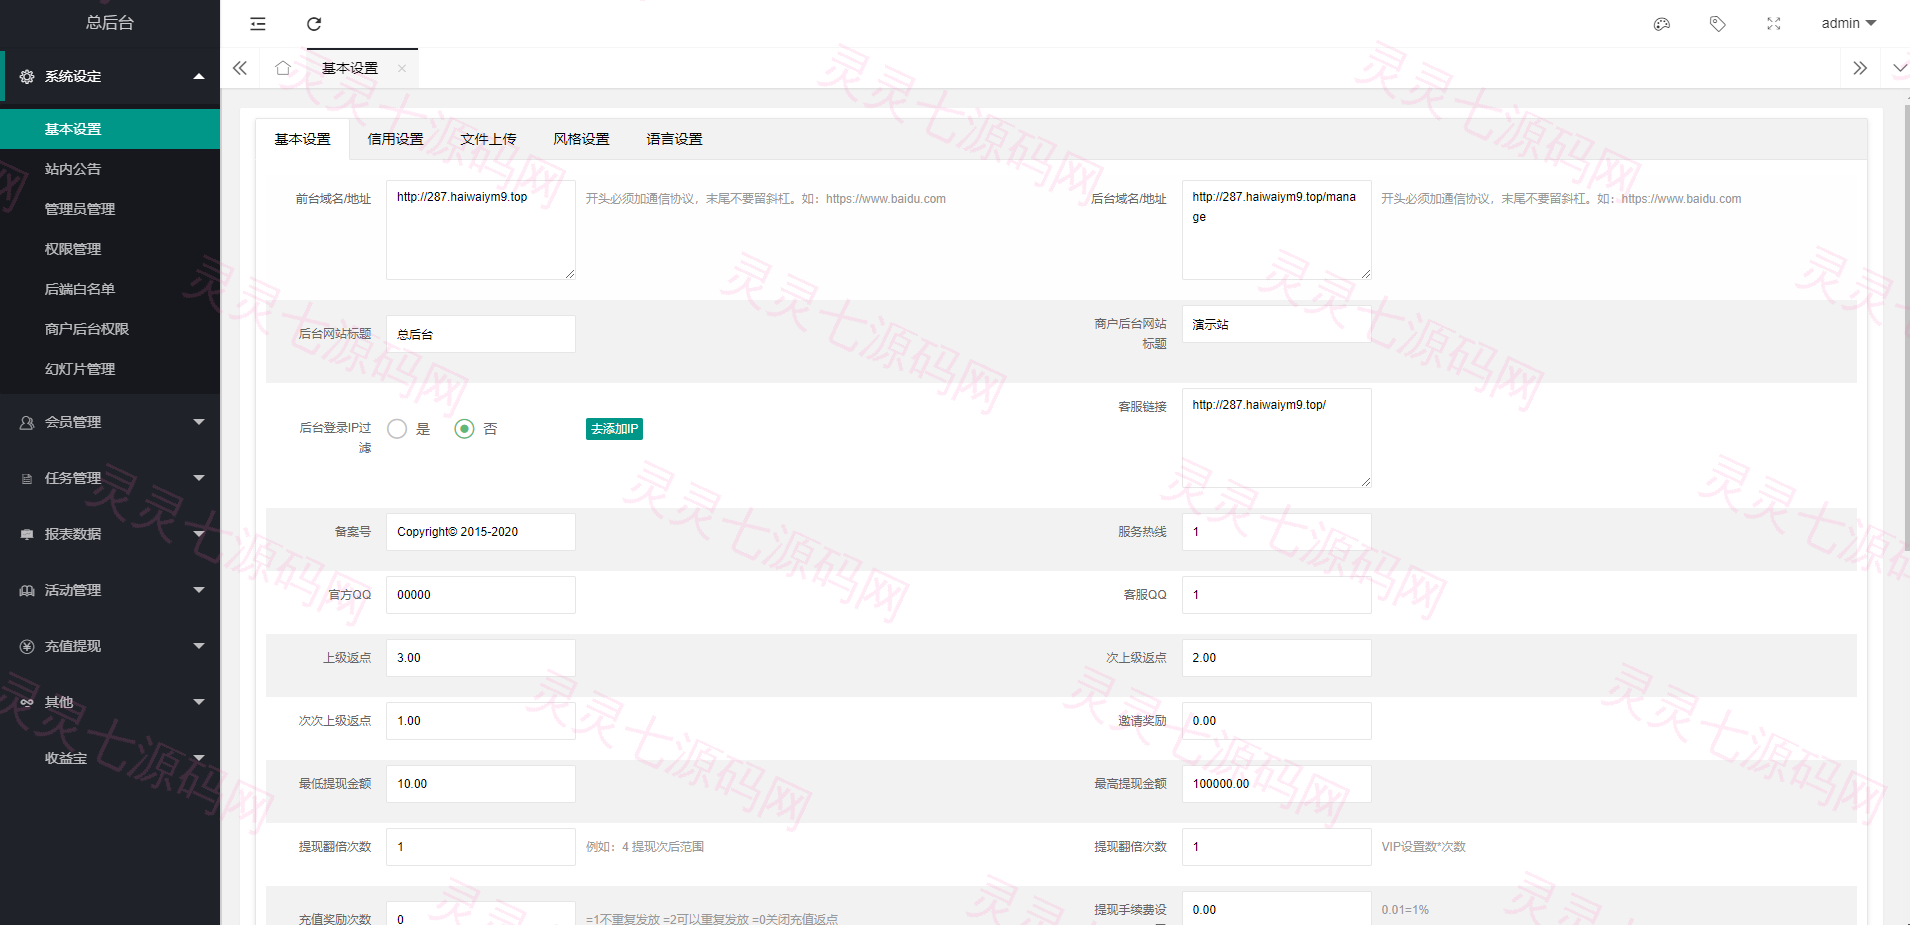The height and width of the screenshot is (925, 1910).
Task: Click the list icon beside 任务管理
Action: coord(27,478)
